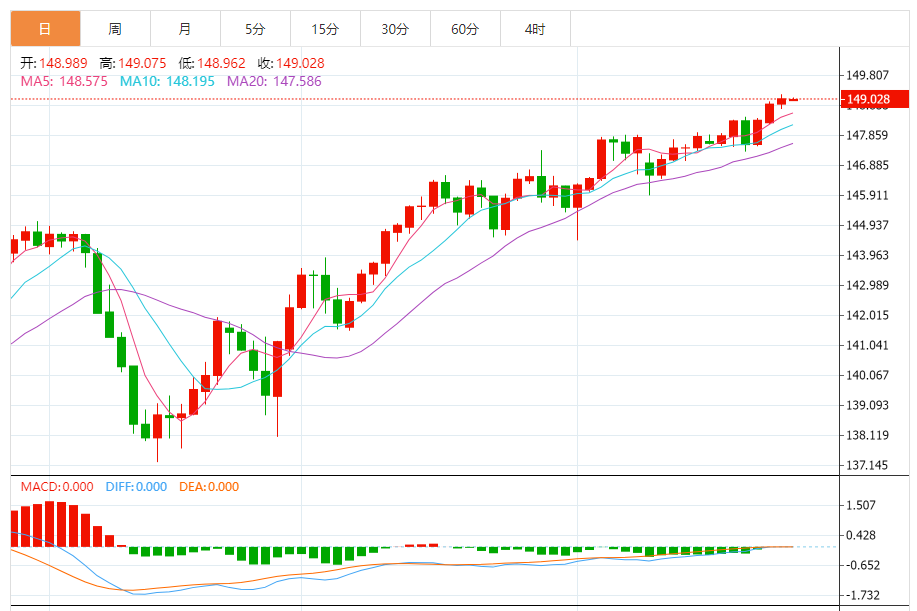Click the MA20: 147.586 indicator label
The image size is (917, 611).
click(x=274, y=81)
